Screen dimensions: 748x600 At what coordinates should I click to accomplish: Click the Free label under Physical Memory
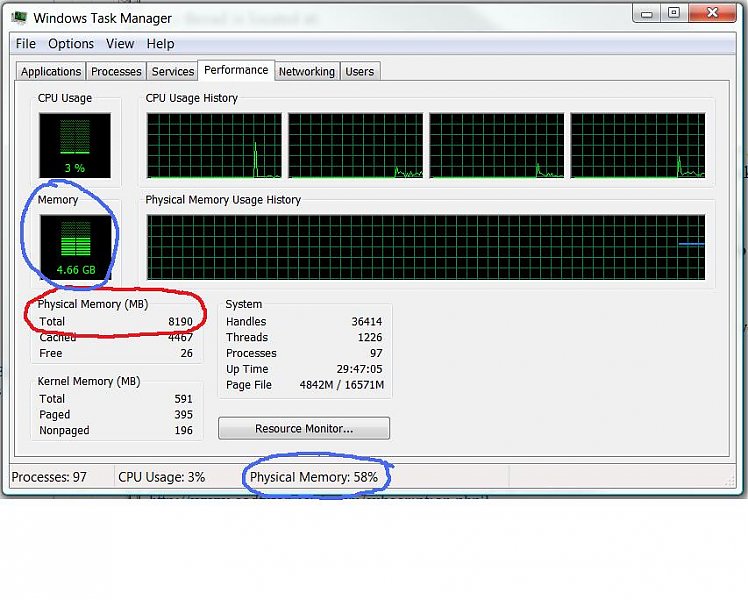(x=51, y=353)
